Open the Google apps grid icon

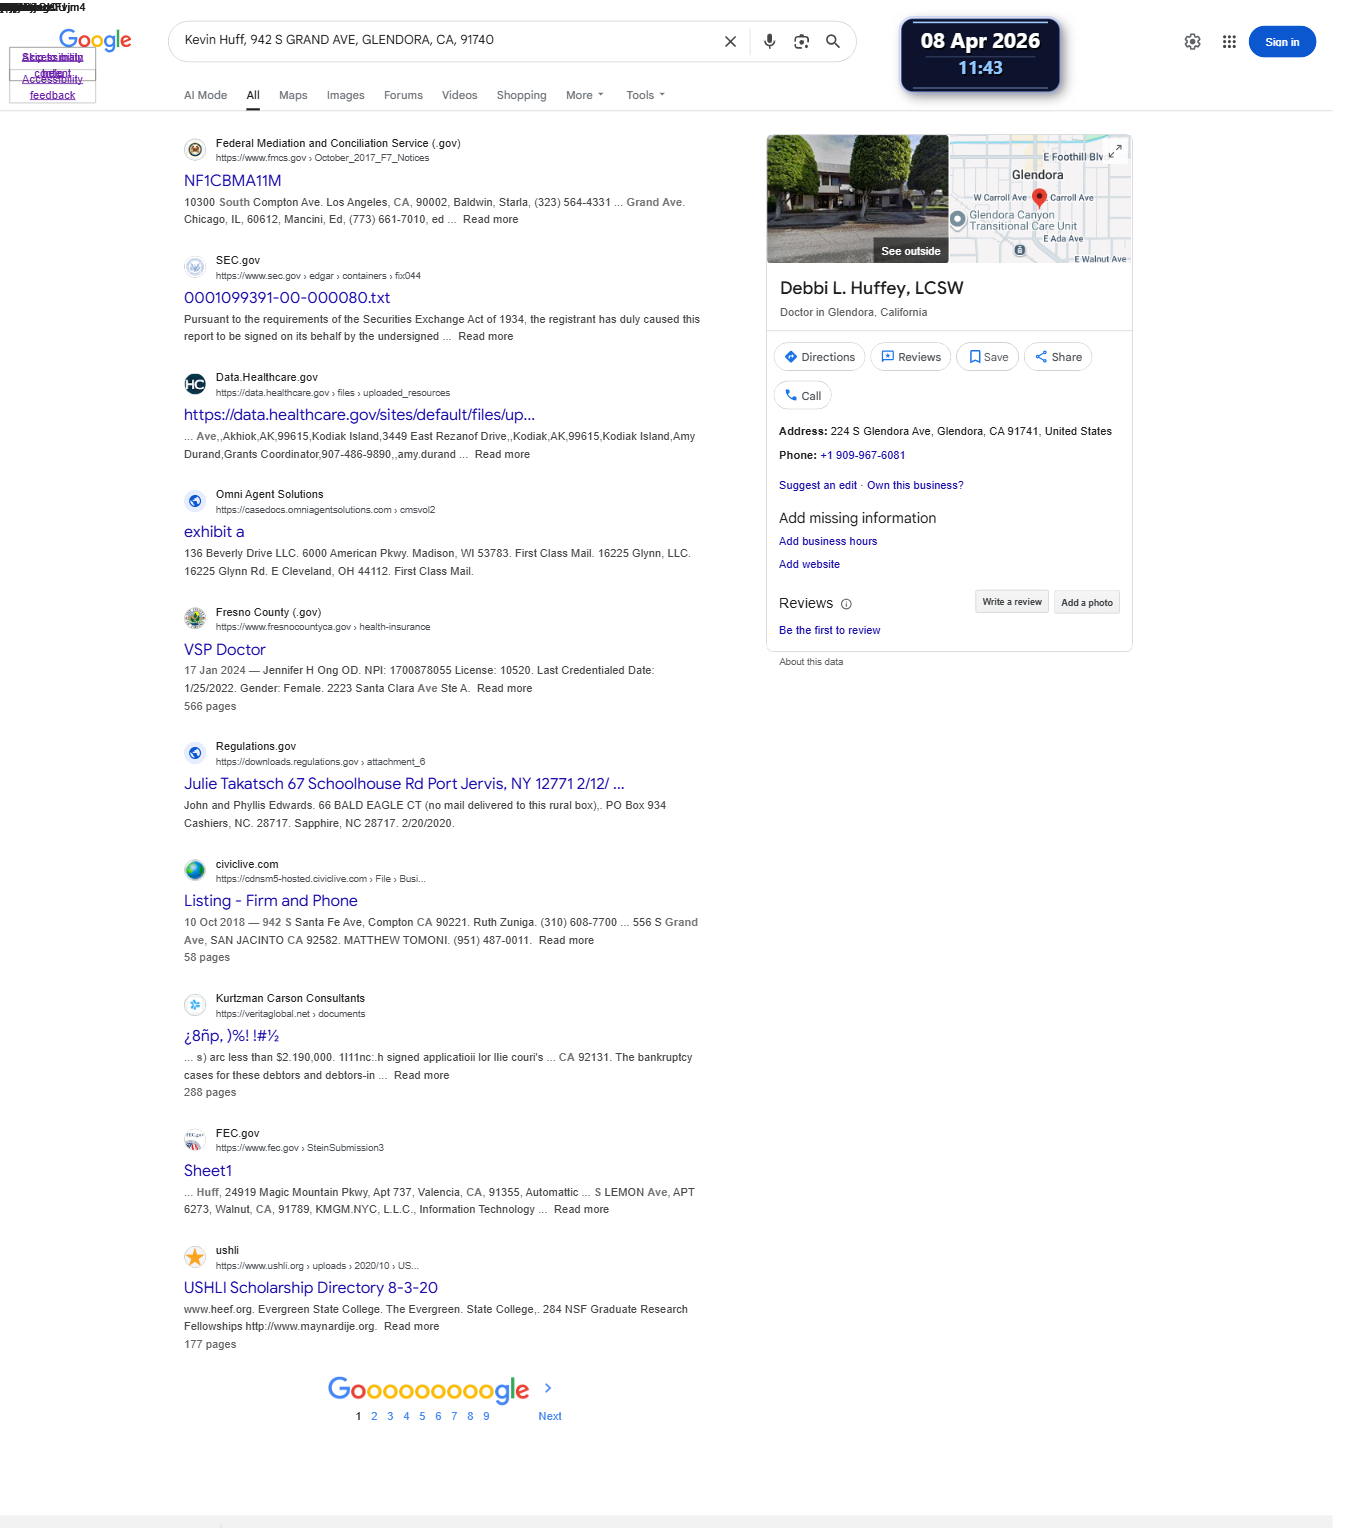click(x=1229, y=42)
